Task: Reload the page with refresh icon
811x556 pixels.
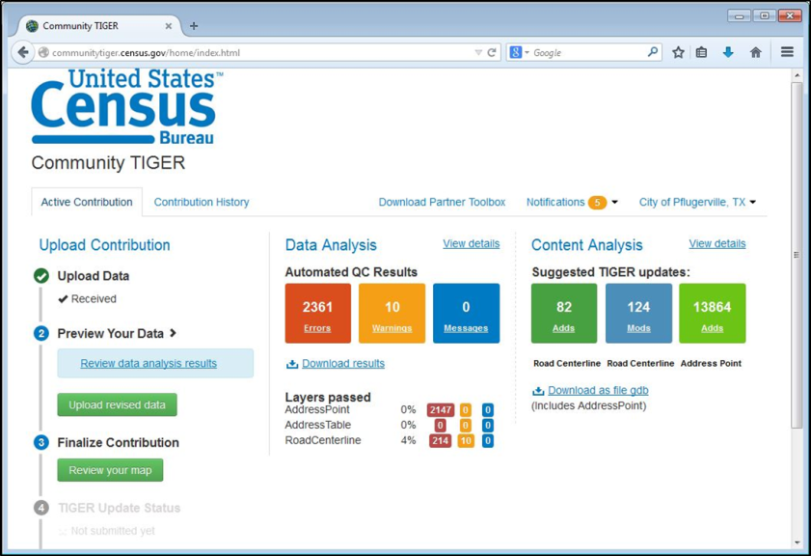Action: point(492,52)
